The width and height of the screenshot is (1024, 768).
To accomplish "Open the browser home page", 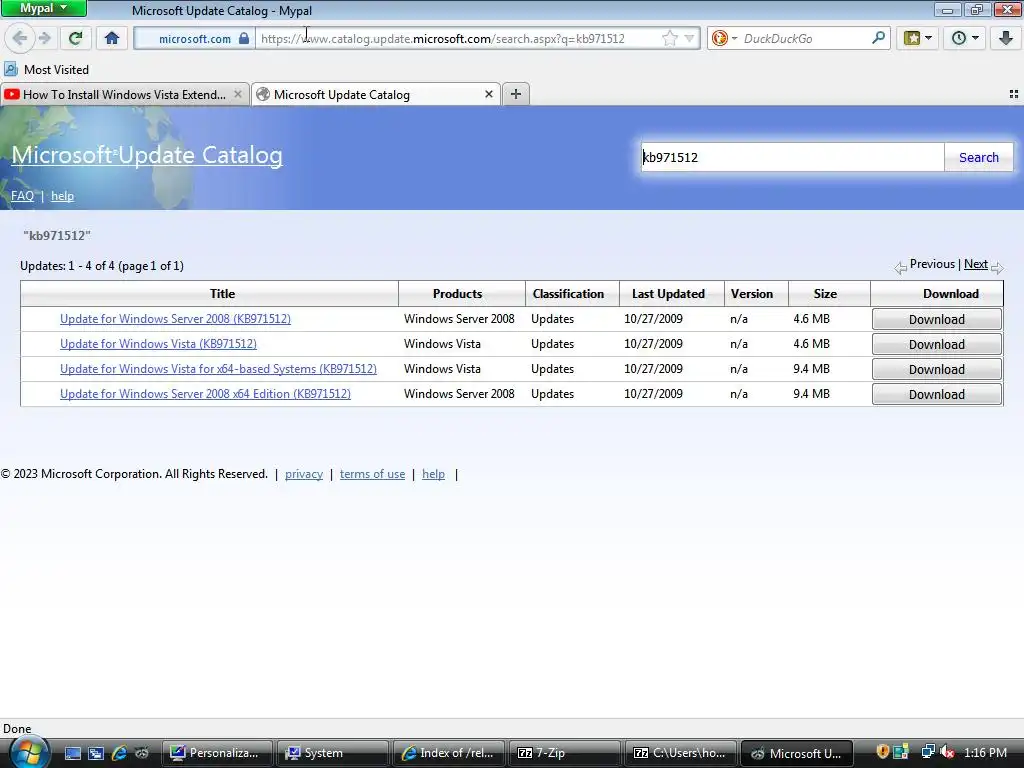I will 112,38.
